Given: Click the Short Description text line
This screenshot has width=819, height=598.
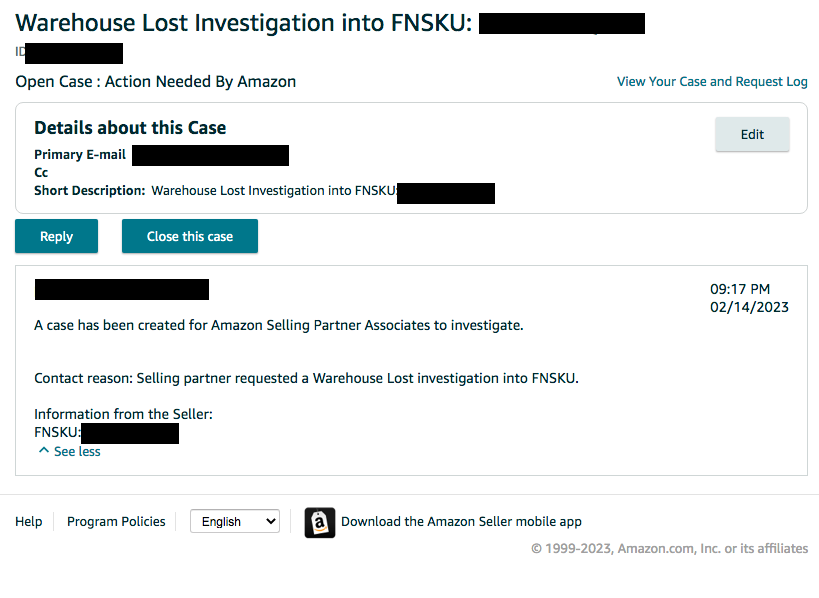Looking at the screenshot, I should click(x=215, y=190).
